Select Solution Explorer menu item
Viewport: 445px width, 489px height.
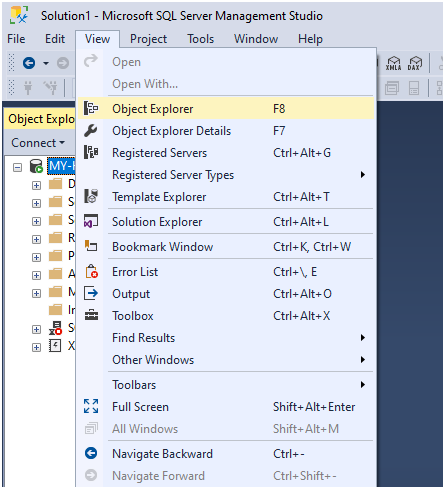[226, 221]
